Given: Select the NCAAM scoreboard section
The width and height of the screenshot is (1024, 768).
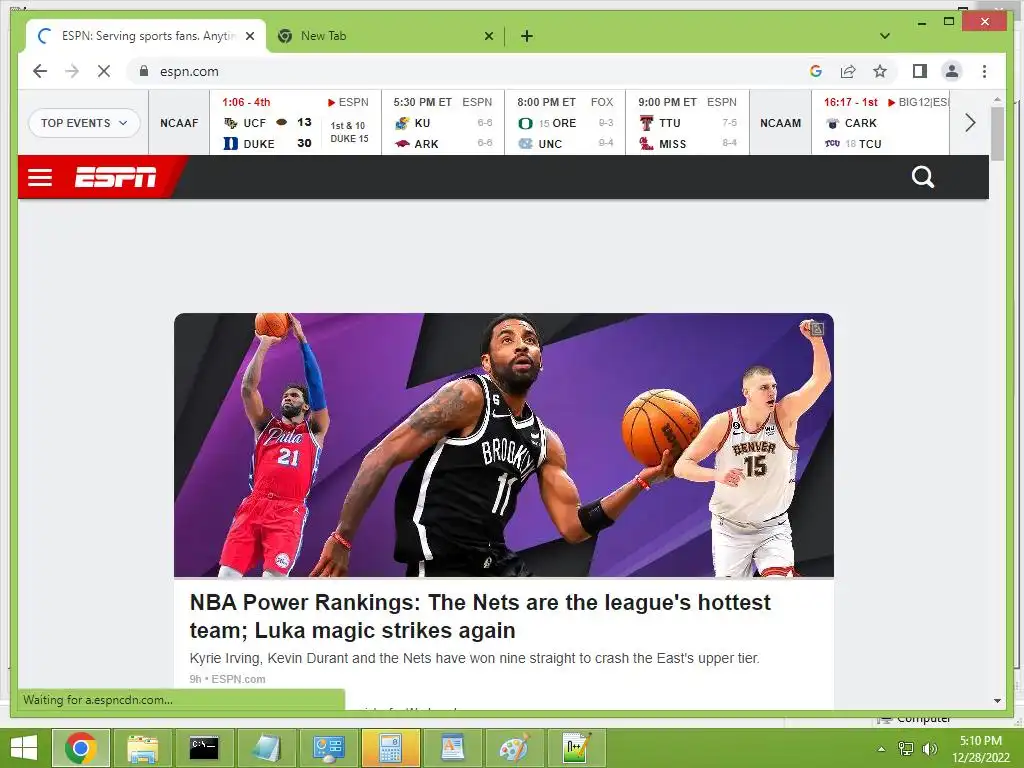Looking at the screenshot, I should (780, 123).
